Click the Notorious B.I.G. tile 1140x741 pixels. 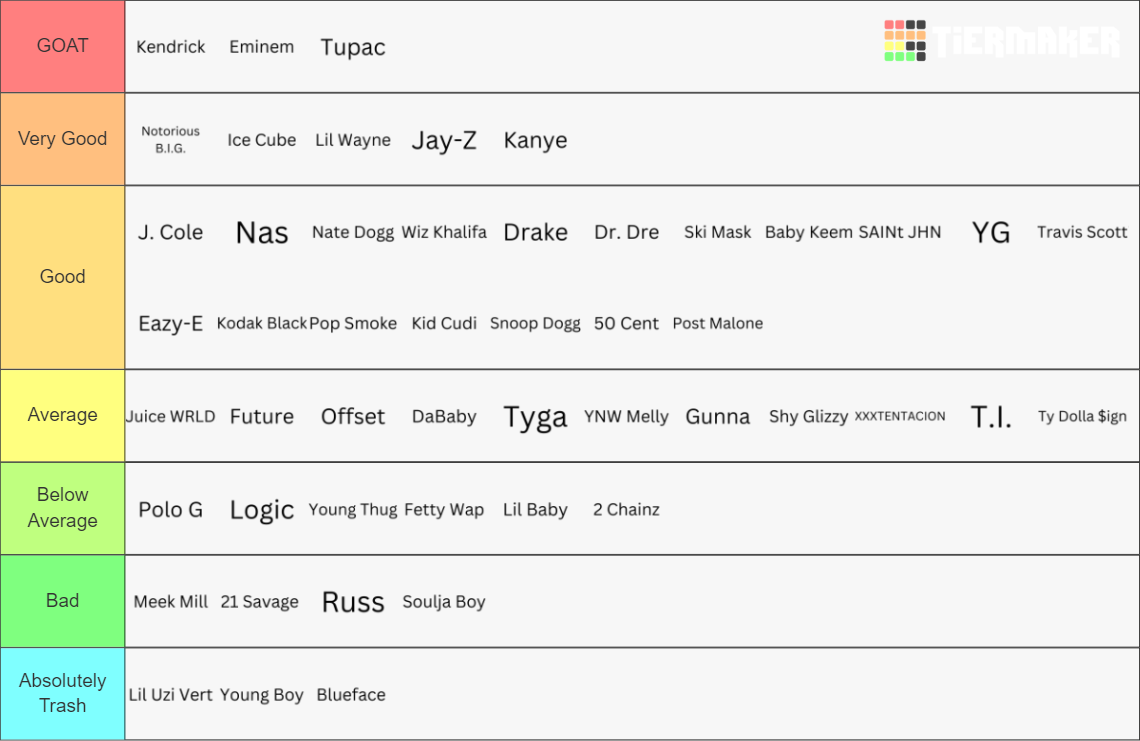(x=171, y=140)
